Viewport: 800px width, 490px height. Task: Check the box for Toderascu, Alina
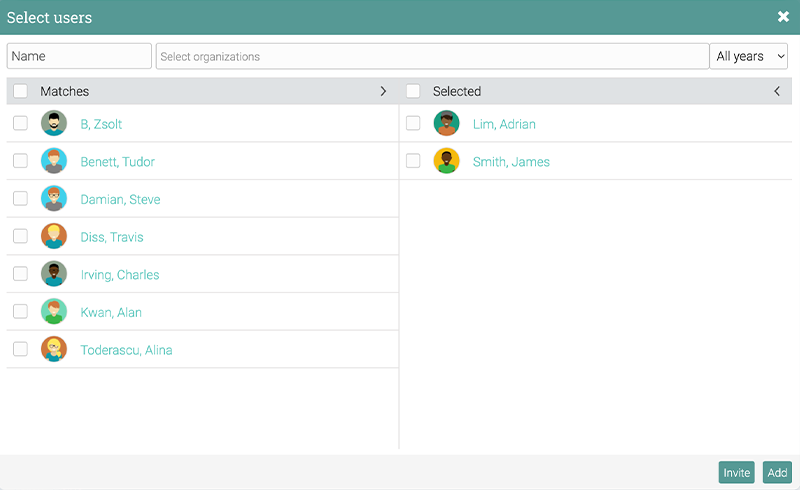click(x=20, y=349)
